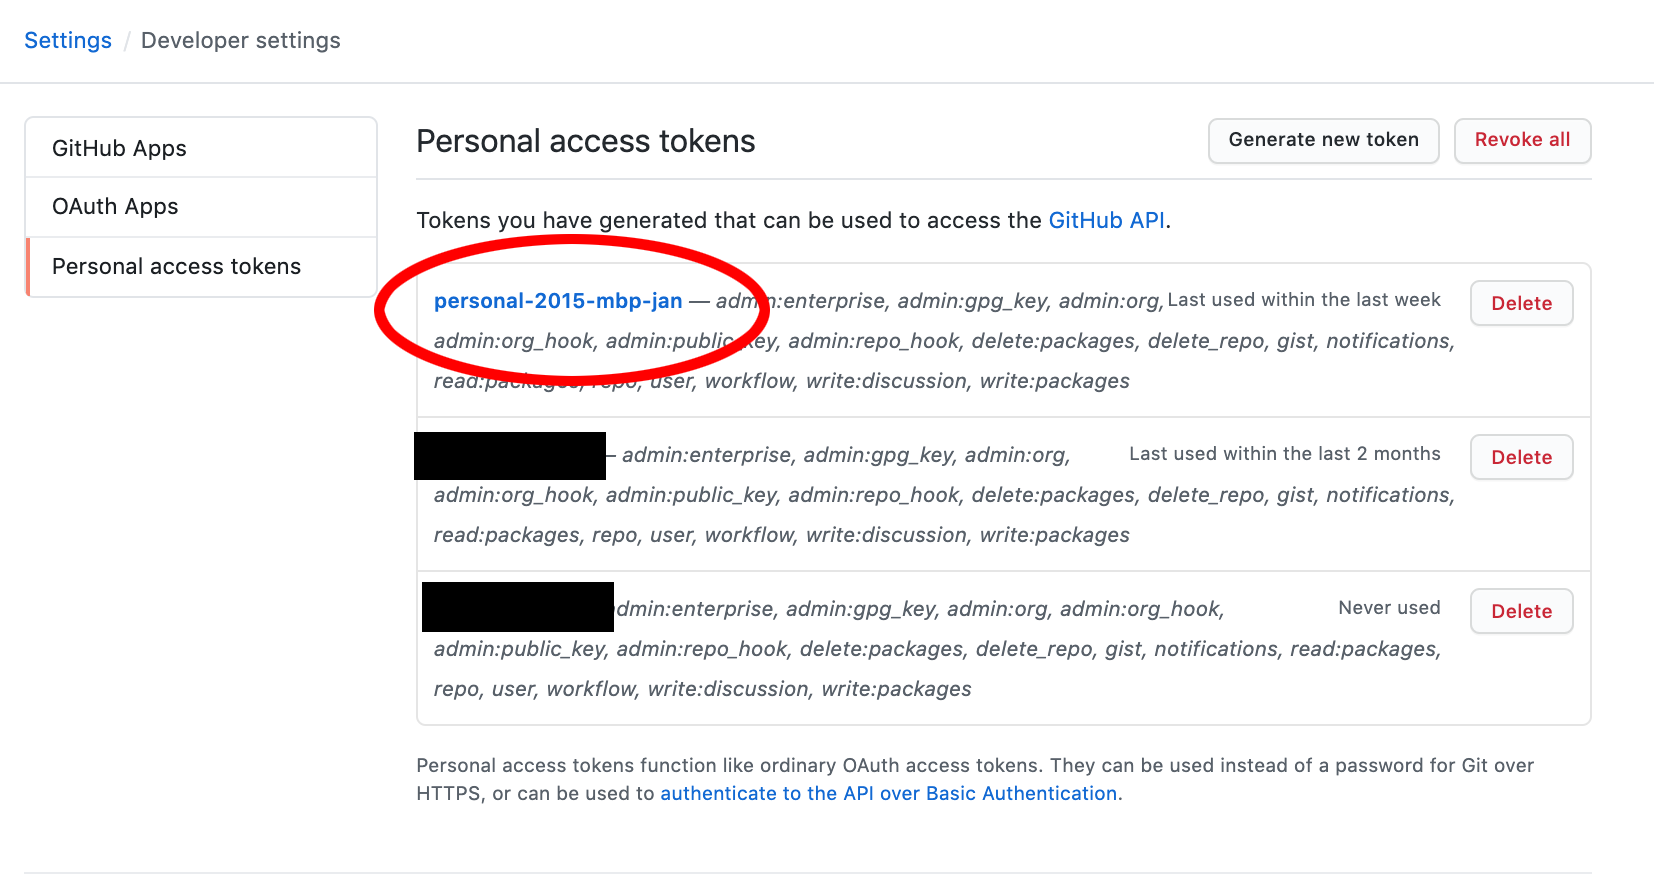Click the Generate new token button
Viewport: 1654px width, 894px height.
(1323, 140)
